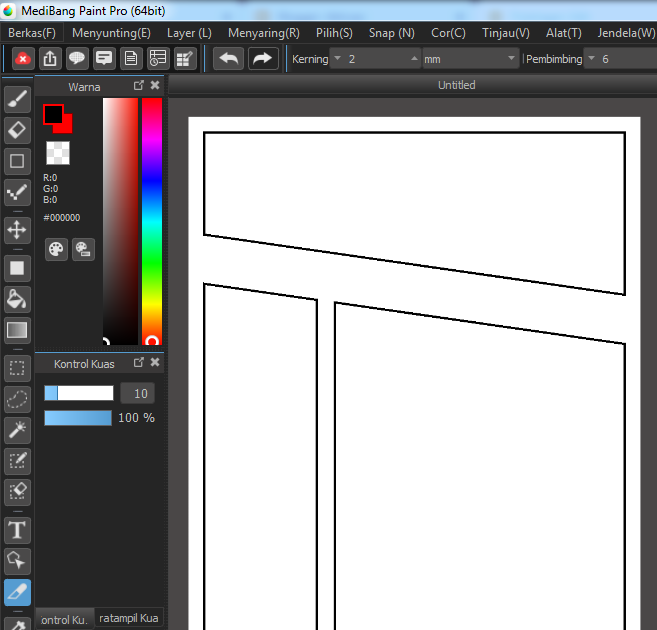Open the Berkas(F) menu
The height and width of the screenshot is (630, 657).
click(32, 33)
